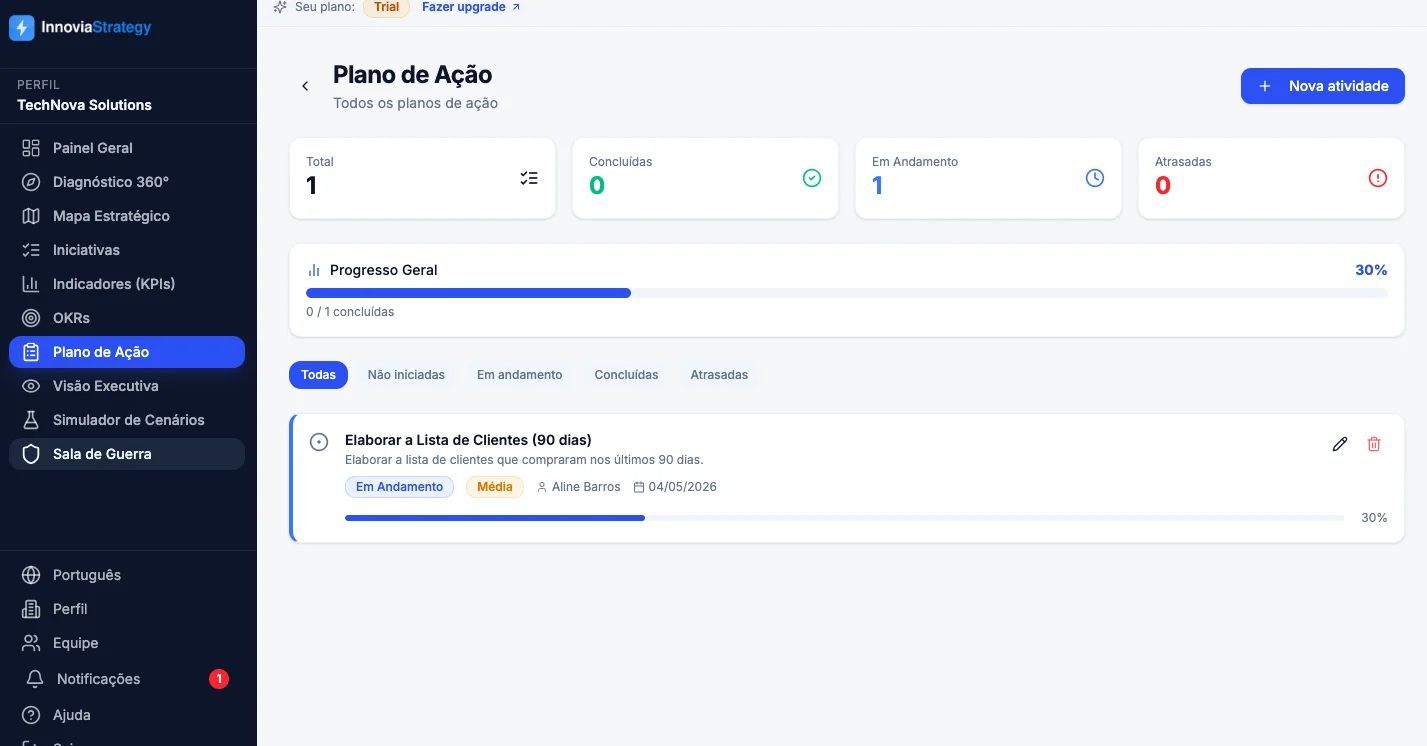This screenshot has width=1427, height=746.
Task: Click the activity title Elaborar a Lista de Clientes
Action: pos(468,440)
